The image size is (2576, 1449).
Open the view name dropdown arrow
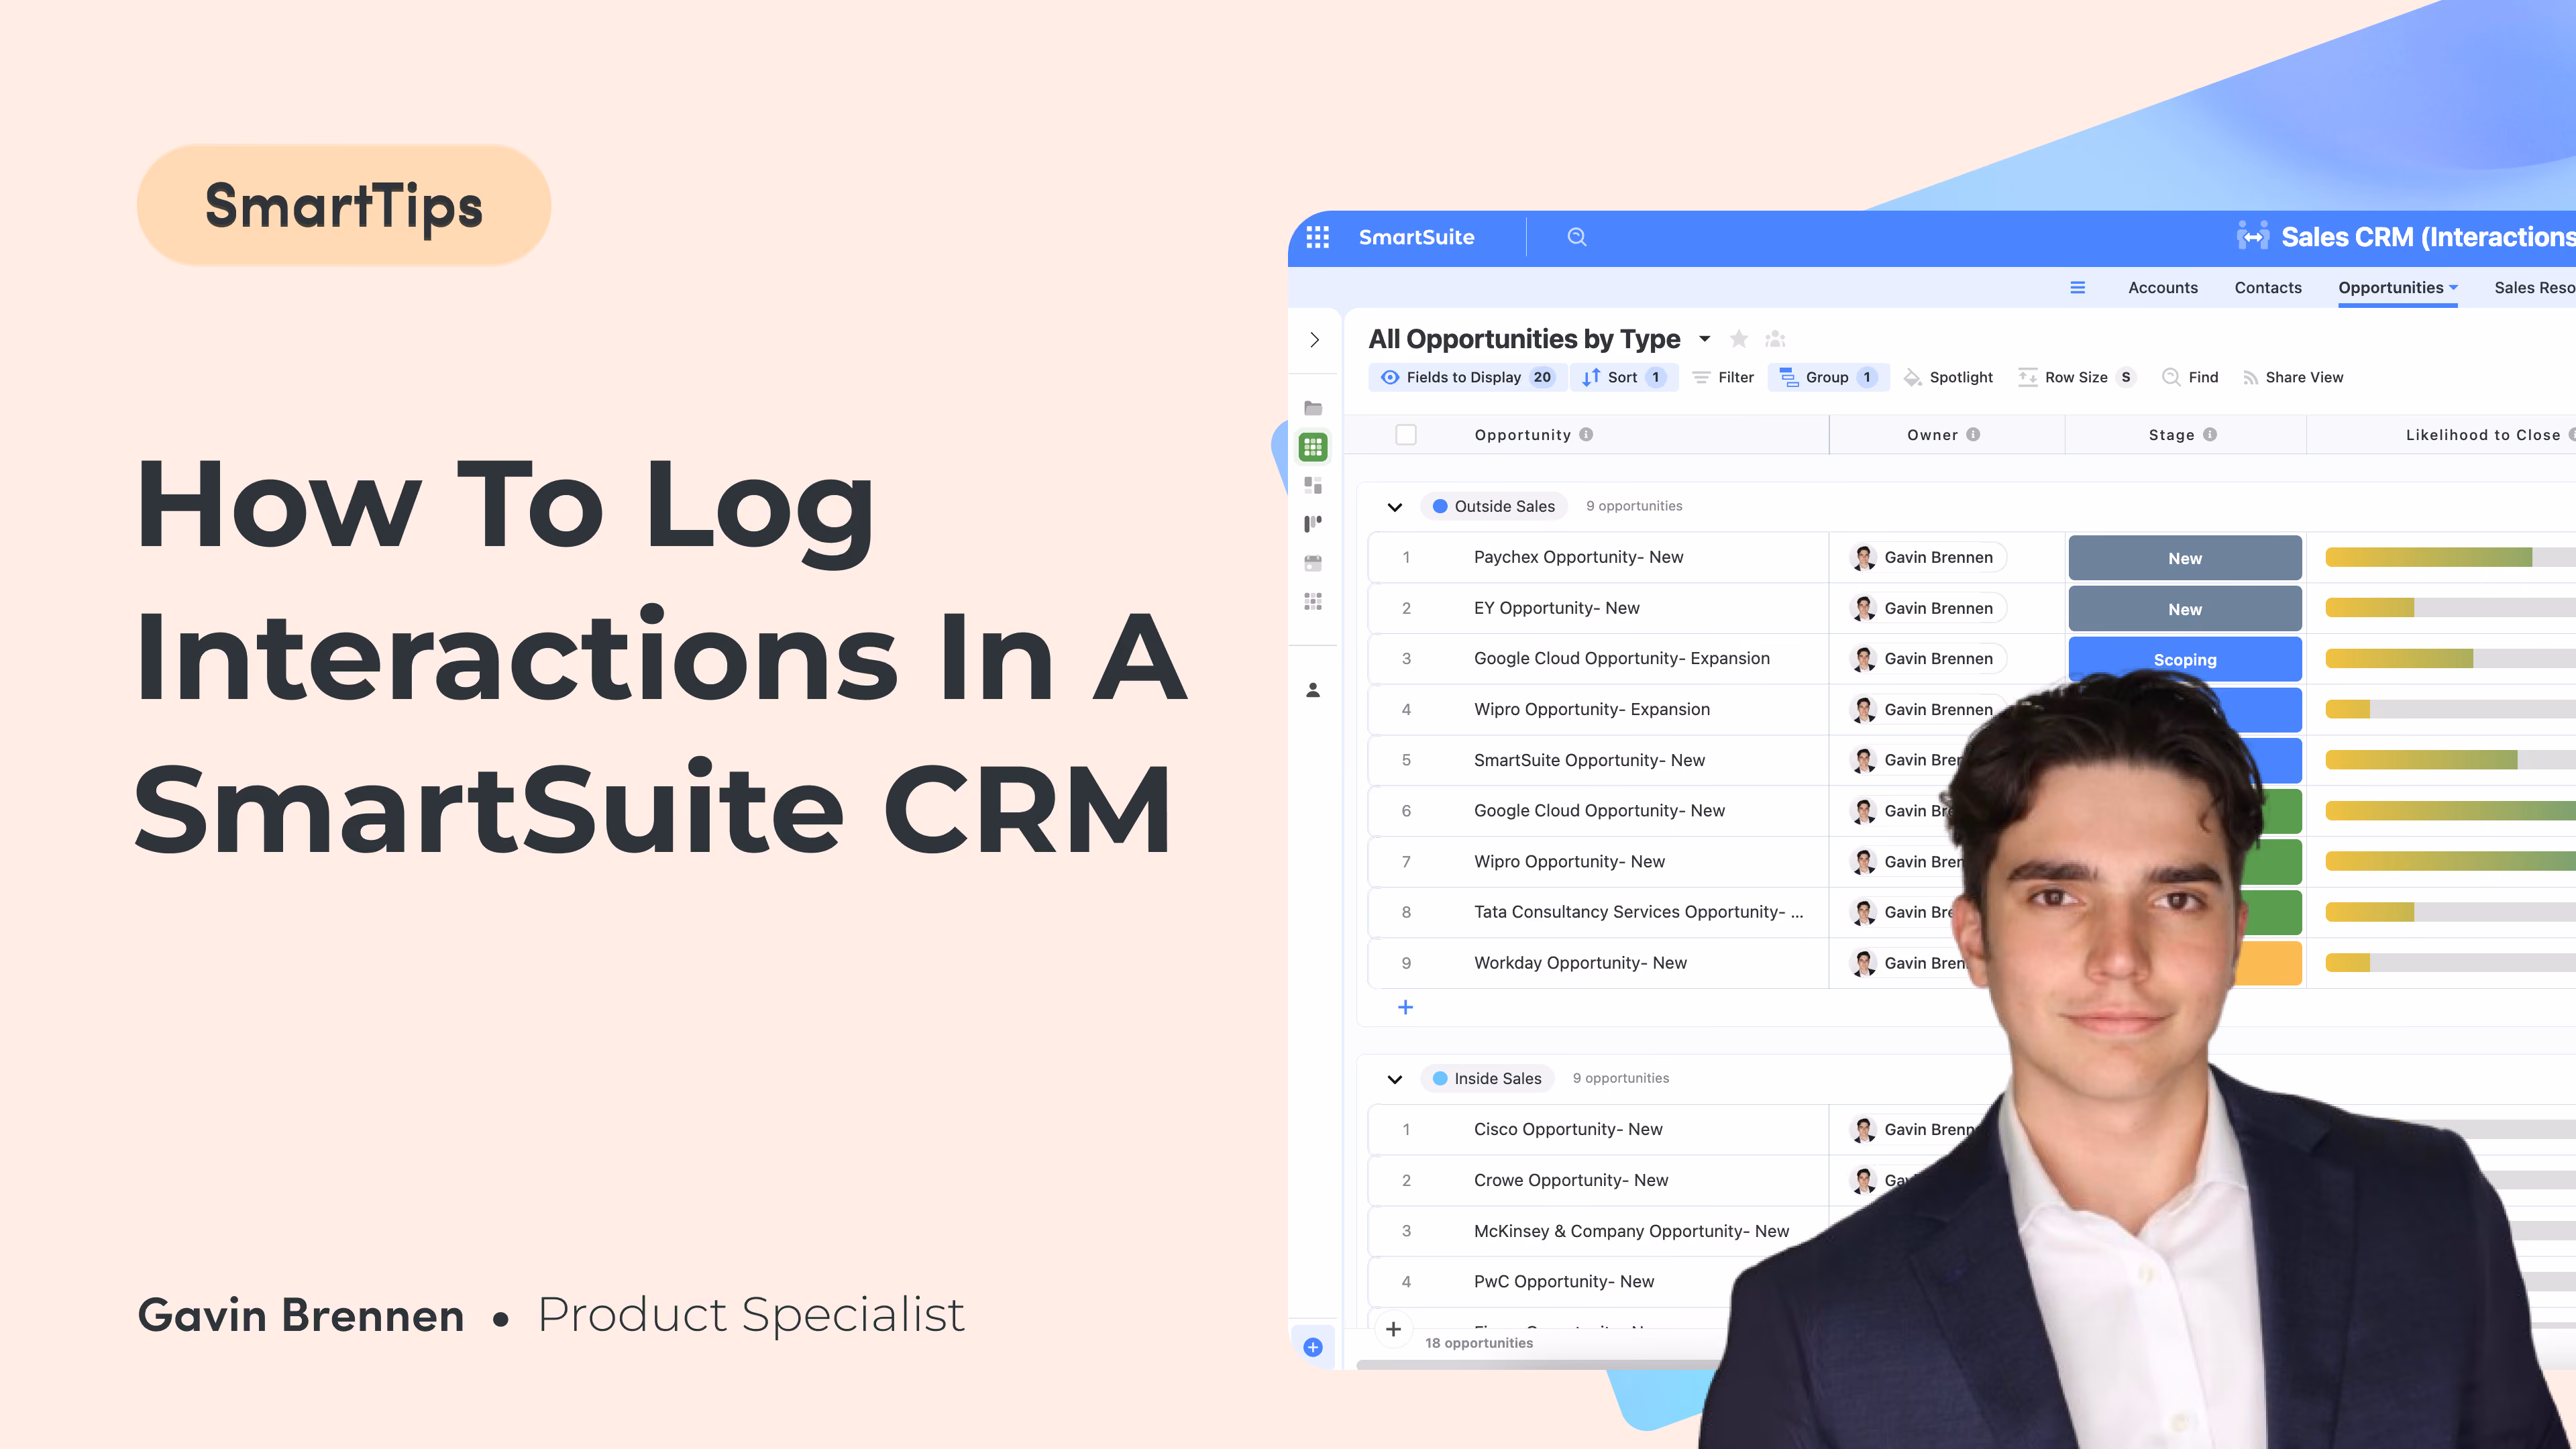tap(1705, 339)
